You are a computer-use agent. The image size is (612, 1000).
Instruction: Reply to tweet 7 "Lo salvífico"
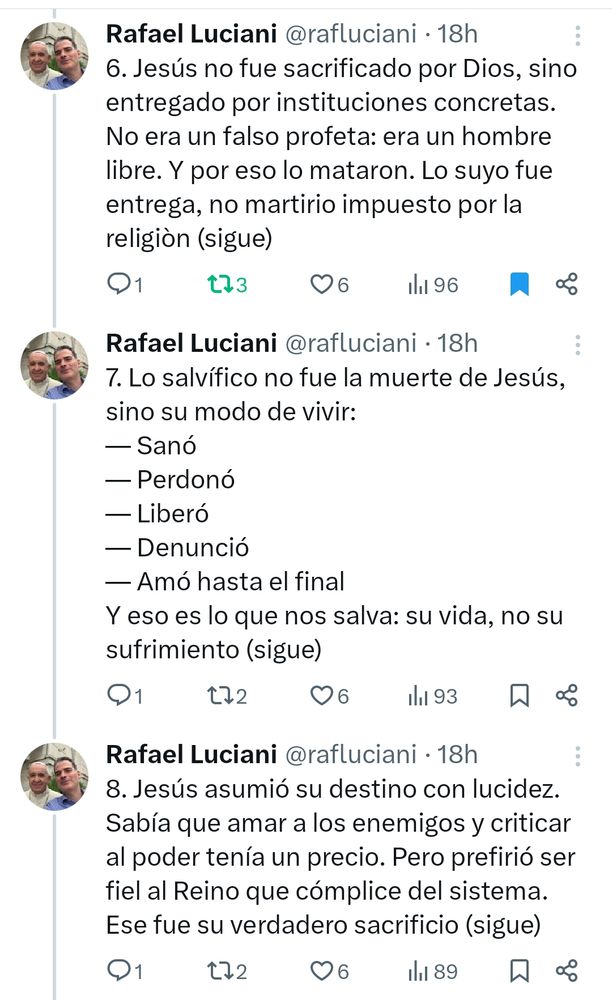(x=119, y=695)
